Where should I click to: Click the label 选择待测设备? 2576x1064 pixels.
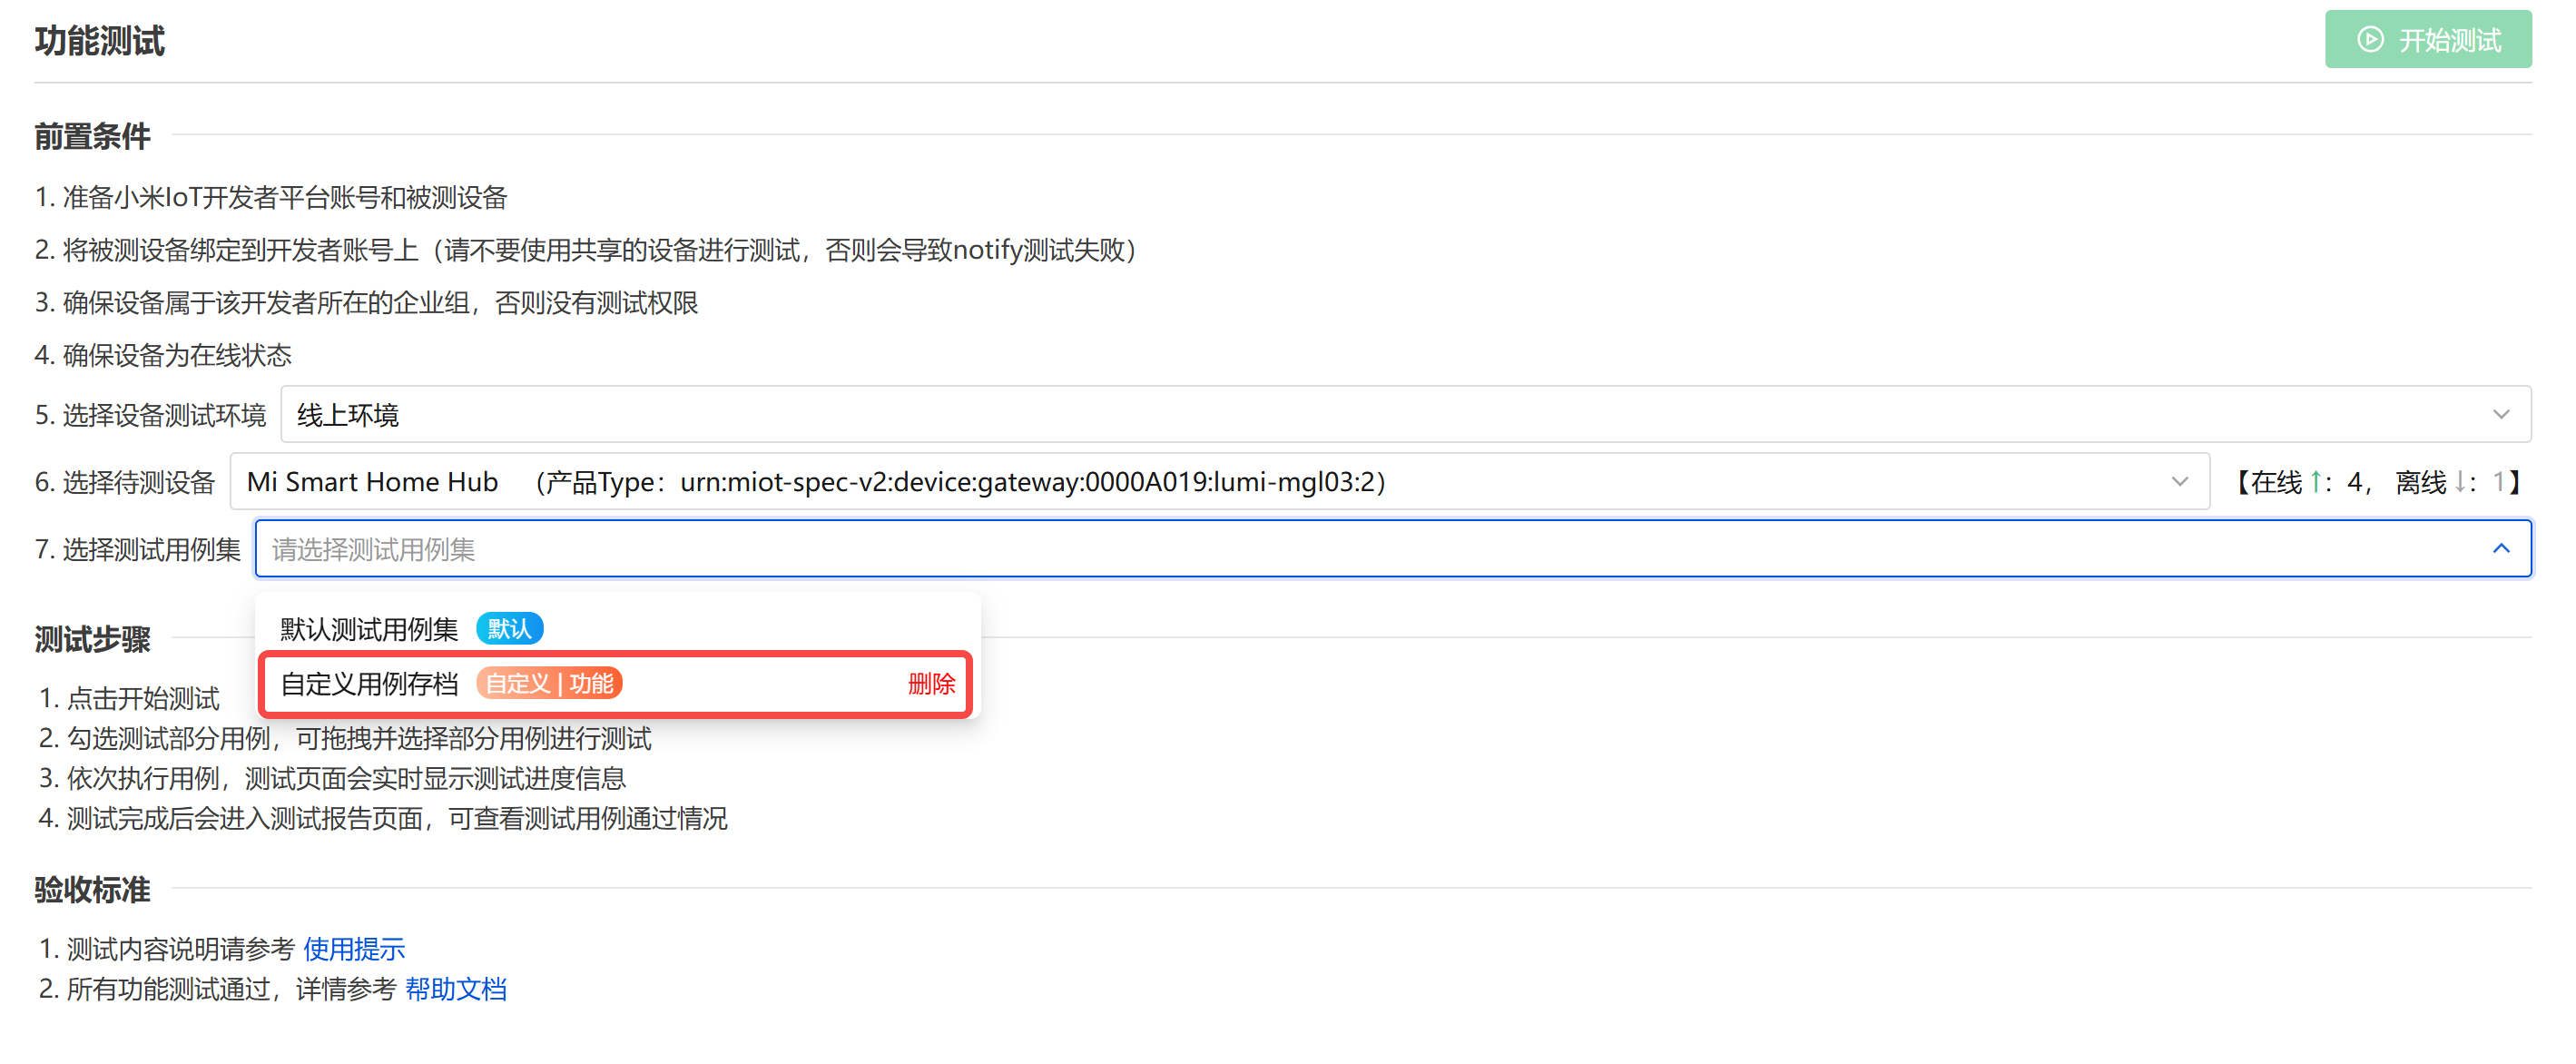[139, 482]
